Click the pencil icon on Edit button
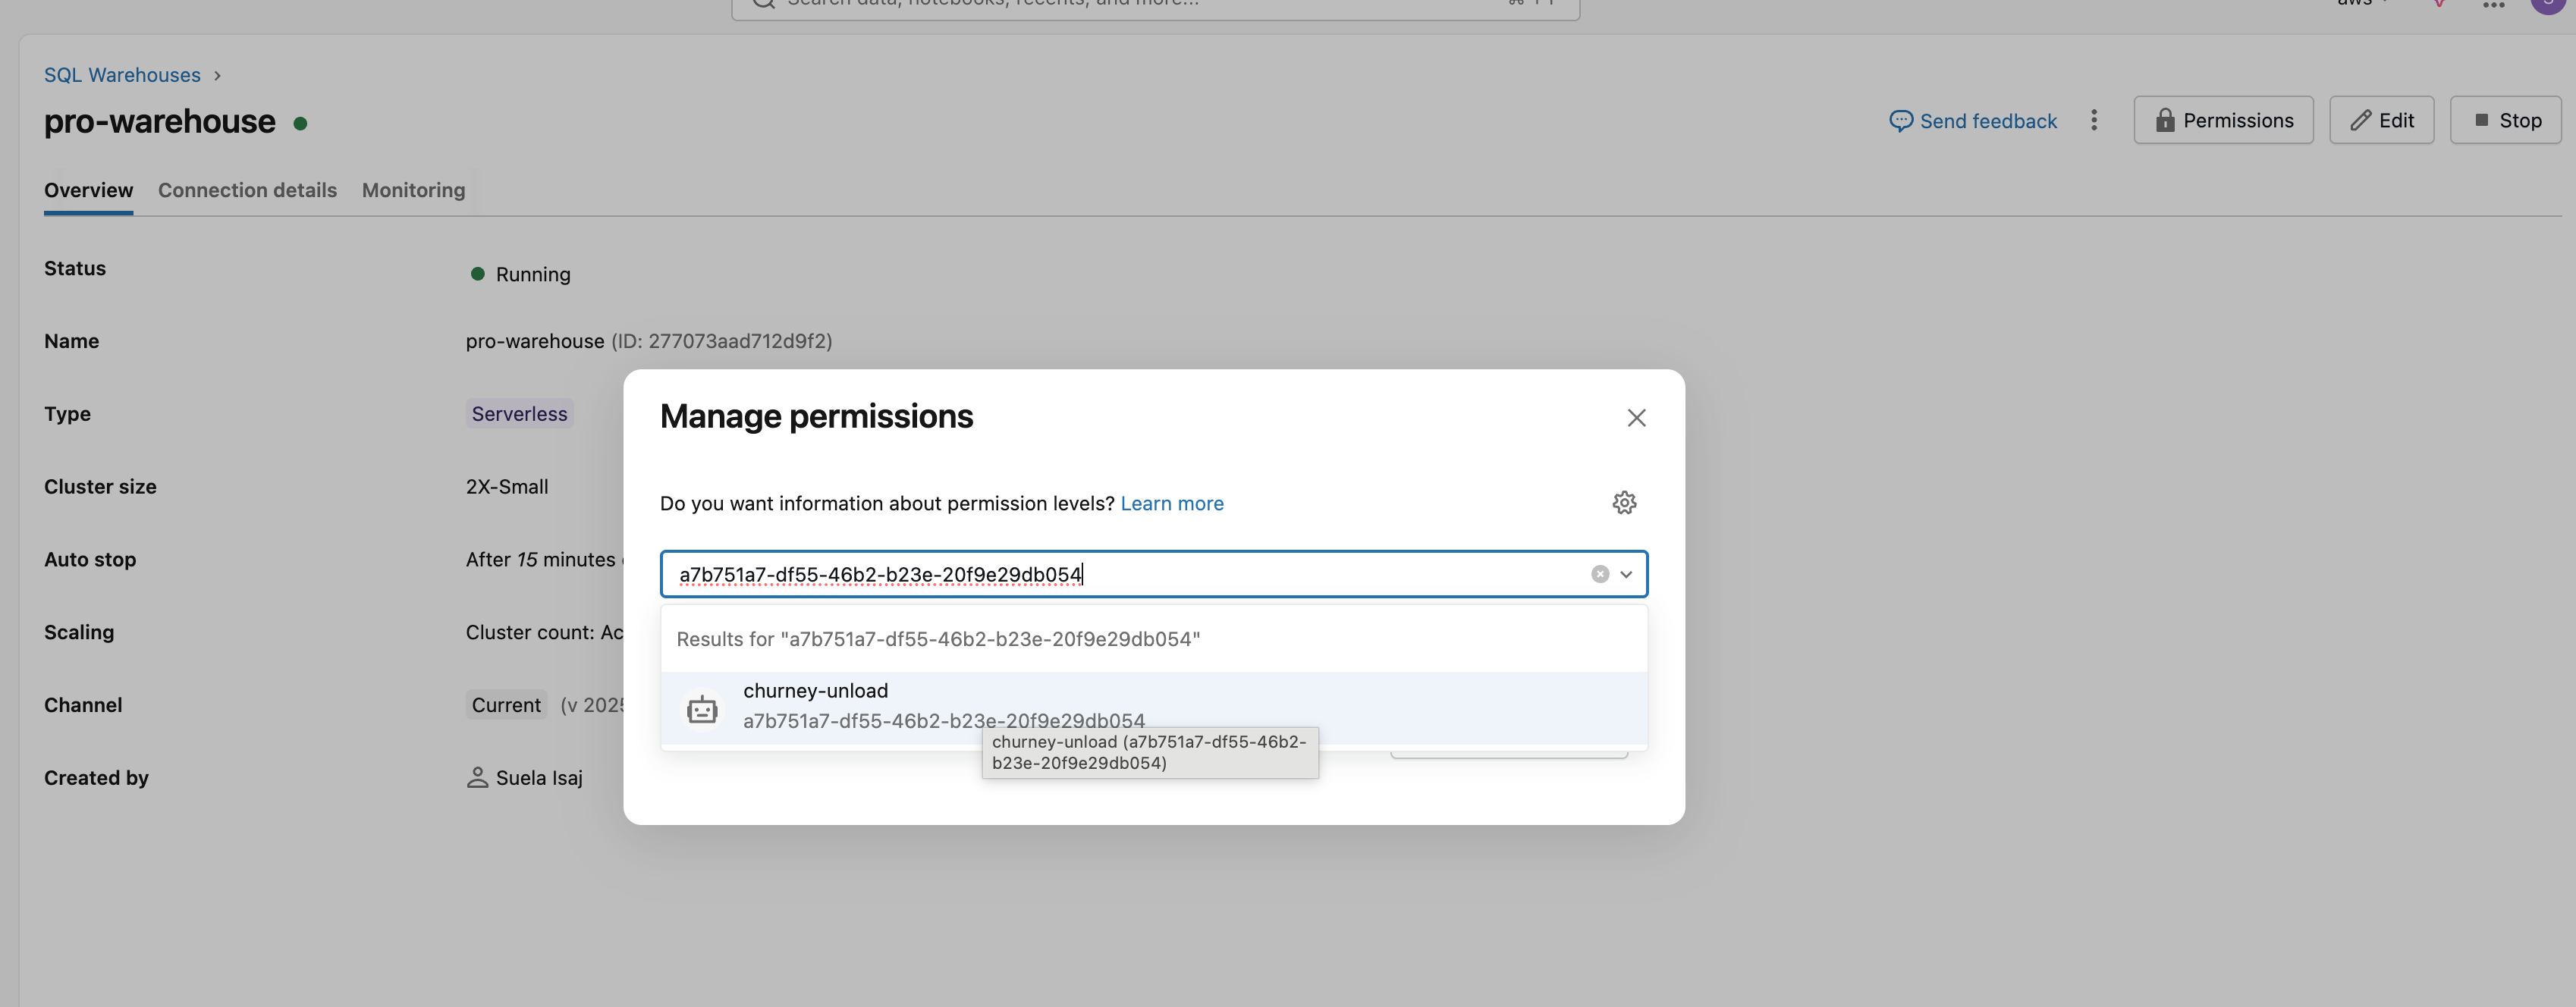2576x1007 pixels. coord(2360,121)
